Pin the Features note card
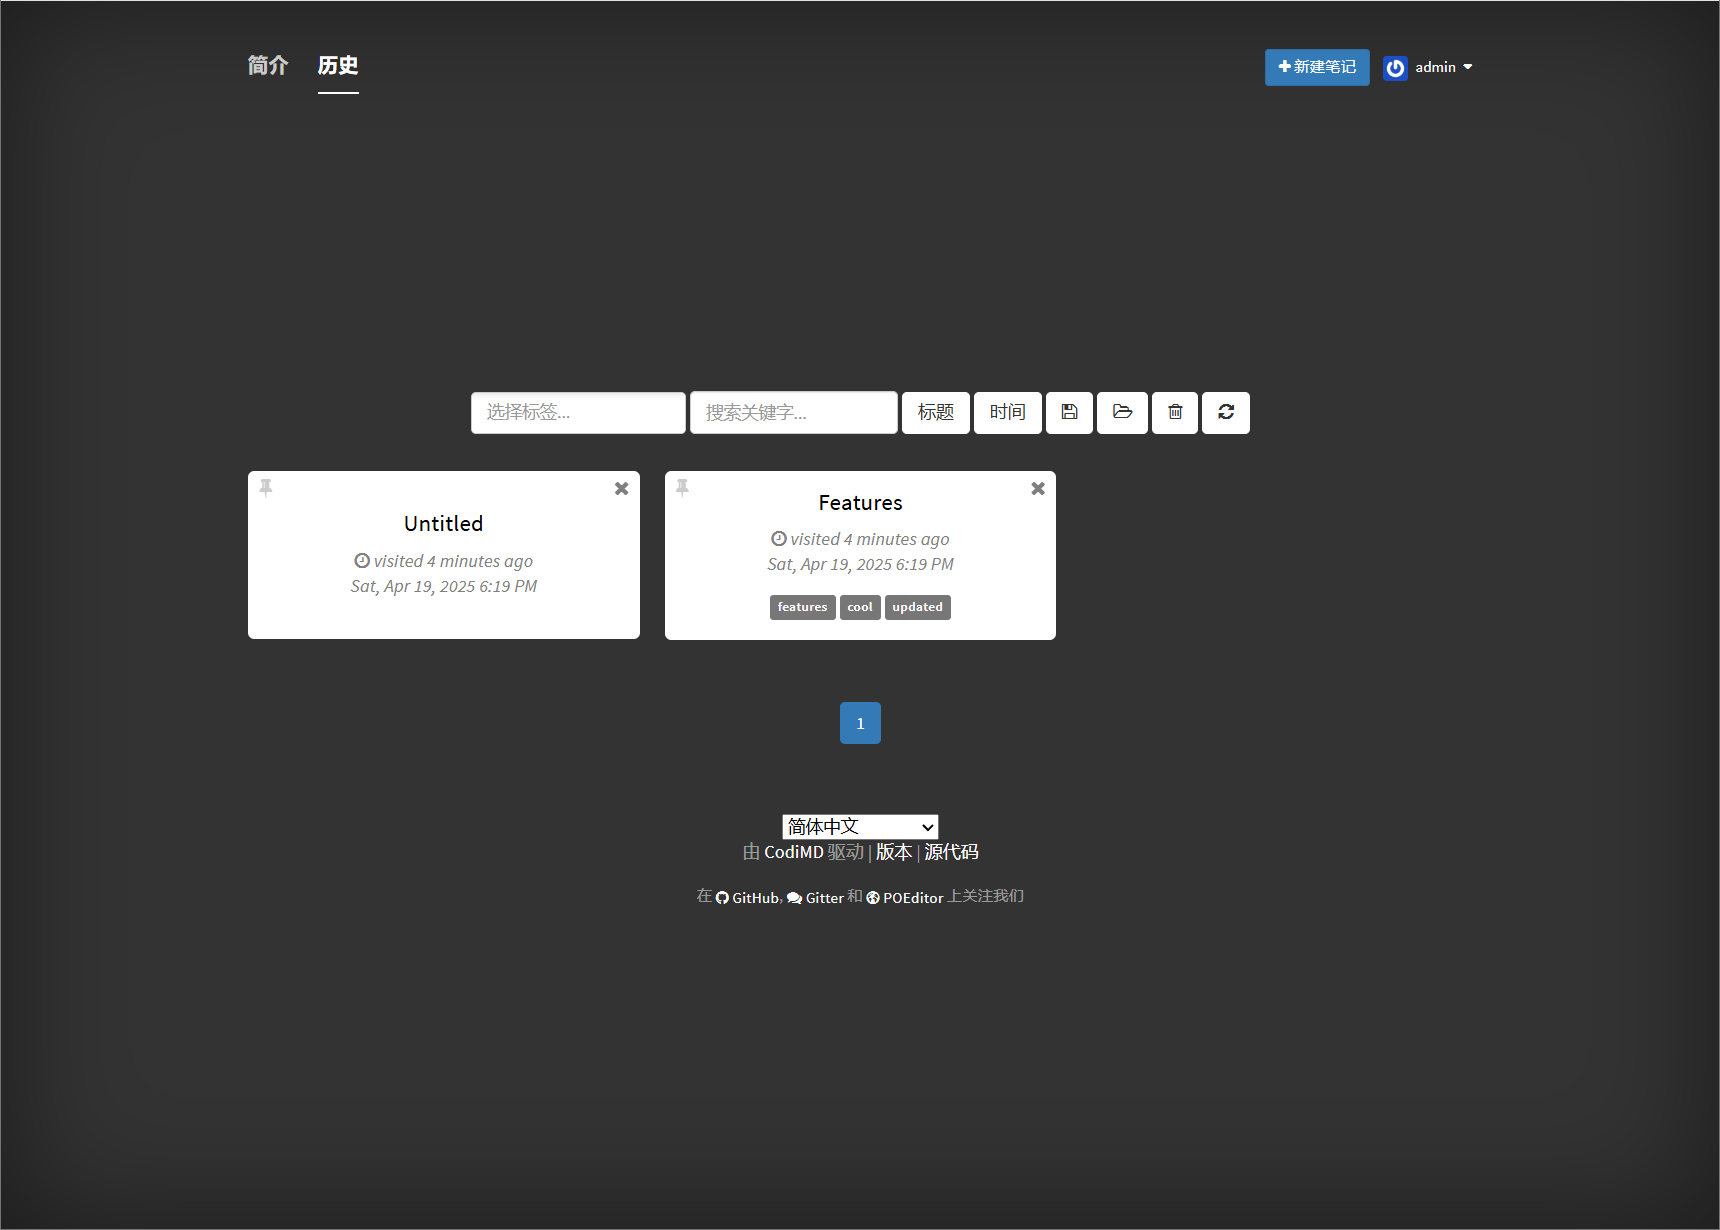The height and width of the screenshot is (1230, 1720). [x=682, y=487]
